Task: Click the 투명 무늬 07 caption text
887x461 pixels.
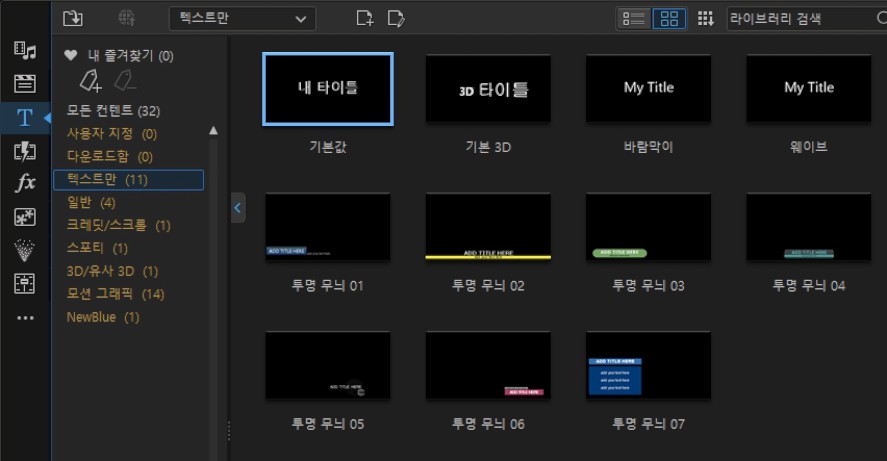Action: pyautogui.click(x=648, y=424)
